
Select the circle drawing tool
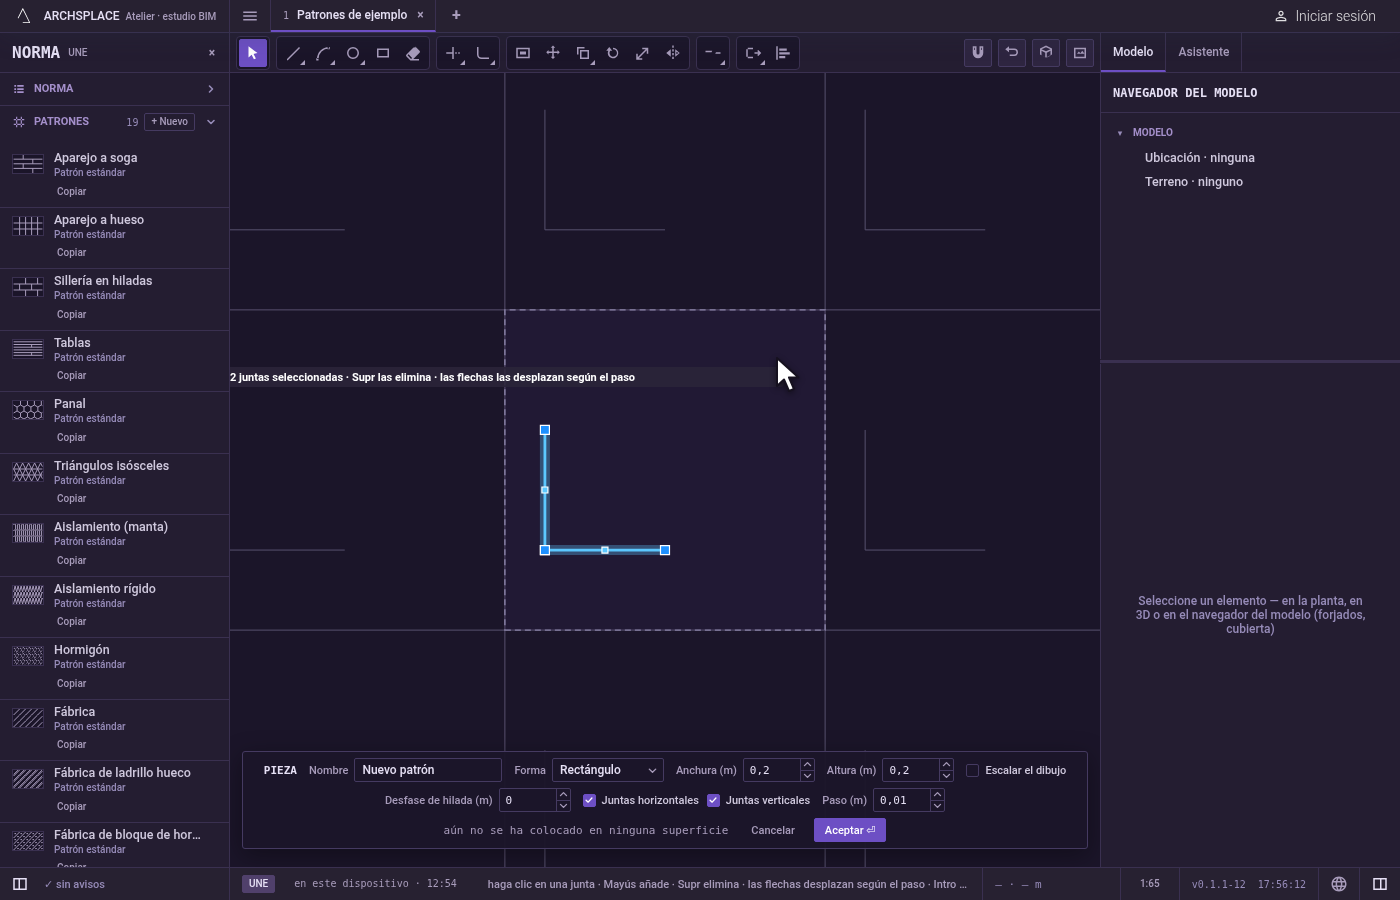click(x=353, y=54)
